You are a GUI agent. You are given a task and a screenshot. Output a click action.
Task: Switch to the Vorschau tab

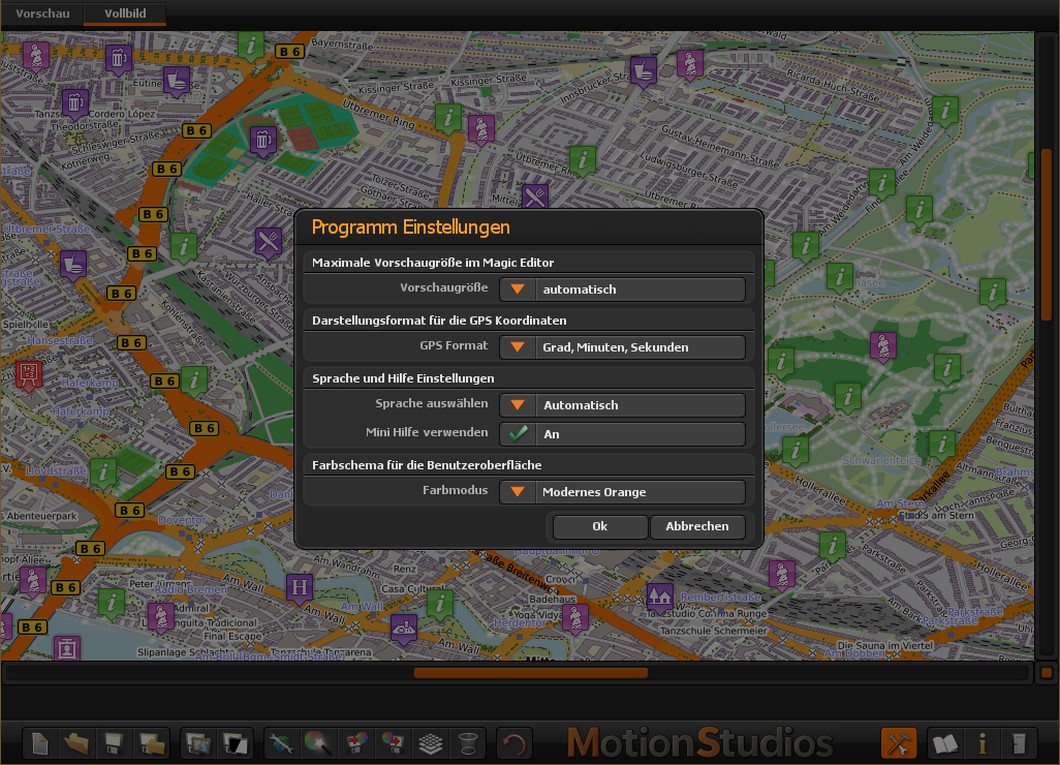click(x=42, y=13)
